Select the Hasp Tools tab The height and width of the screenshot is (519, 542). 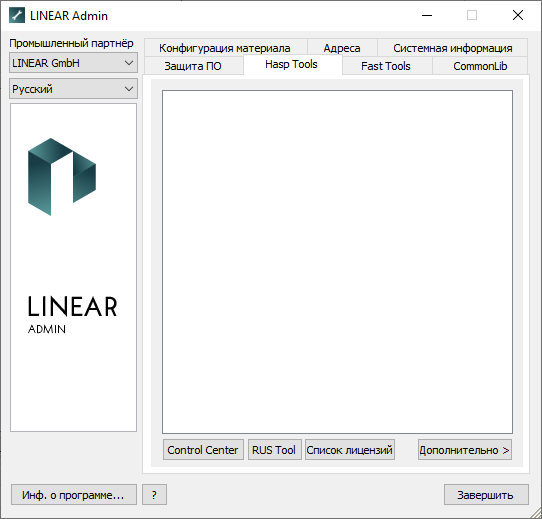[x=292, y=64]
